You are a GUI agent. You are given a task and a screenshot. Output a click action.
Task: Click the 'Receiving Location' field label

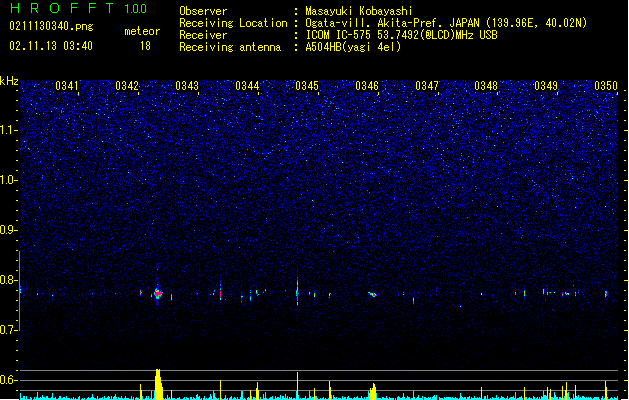[x=233, y=23]
